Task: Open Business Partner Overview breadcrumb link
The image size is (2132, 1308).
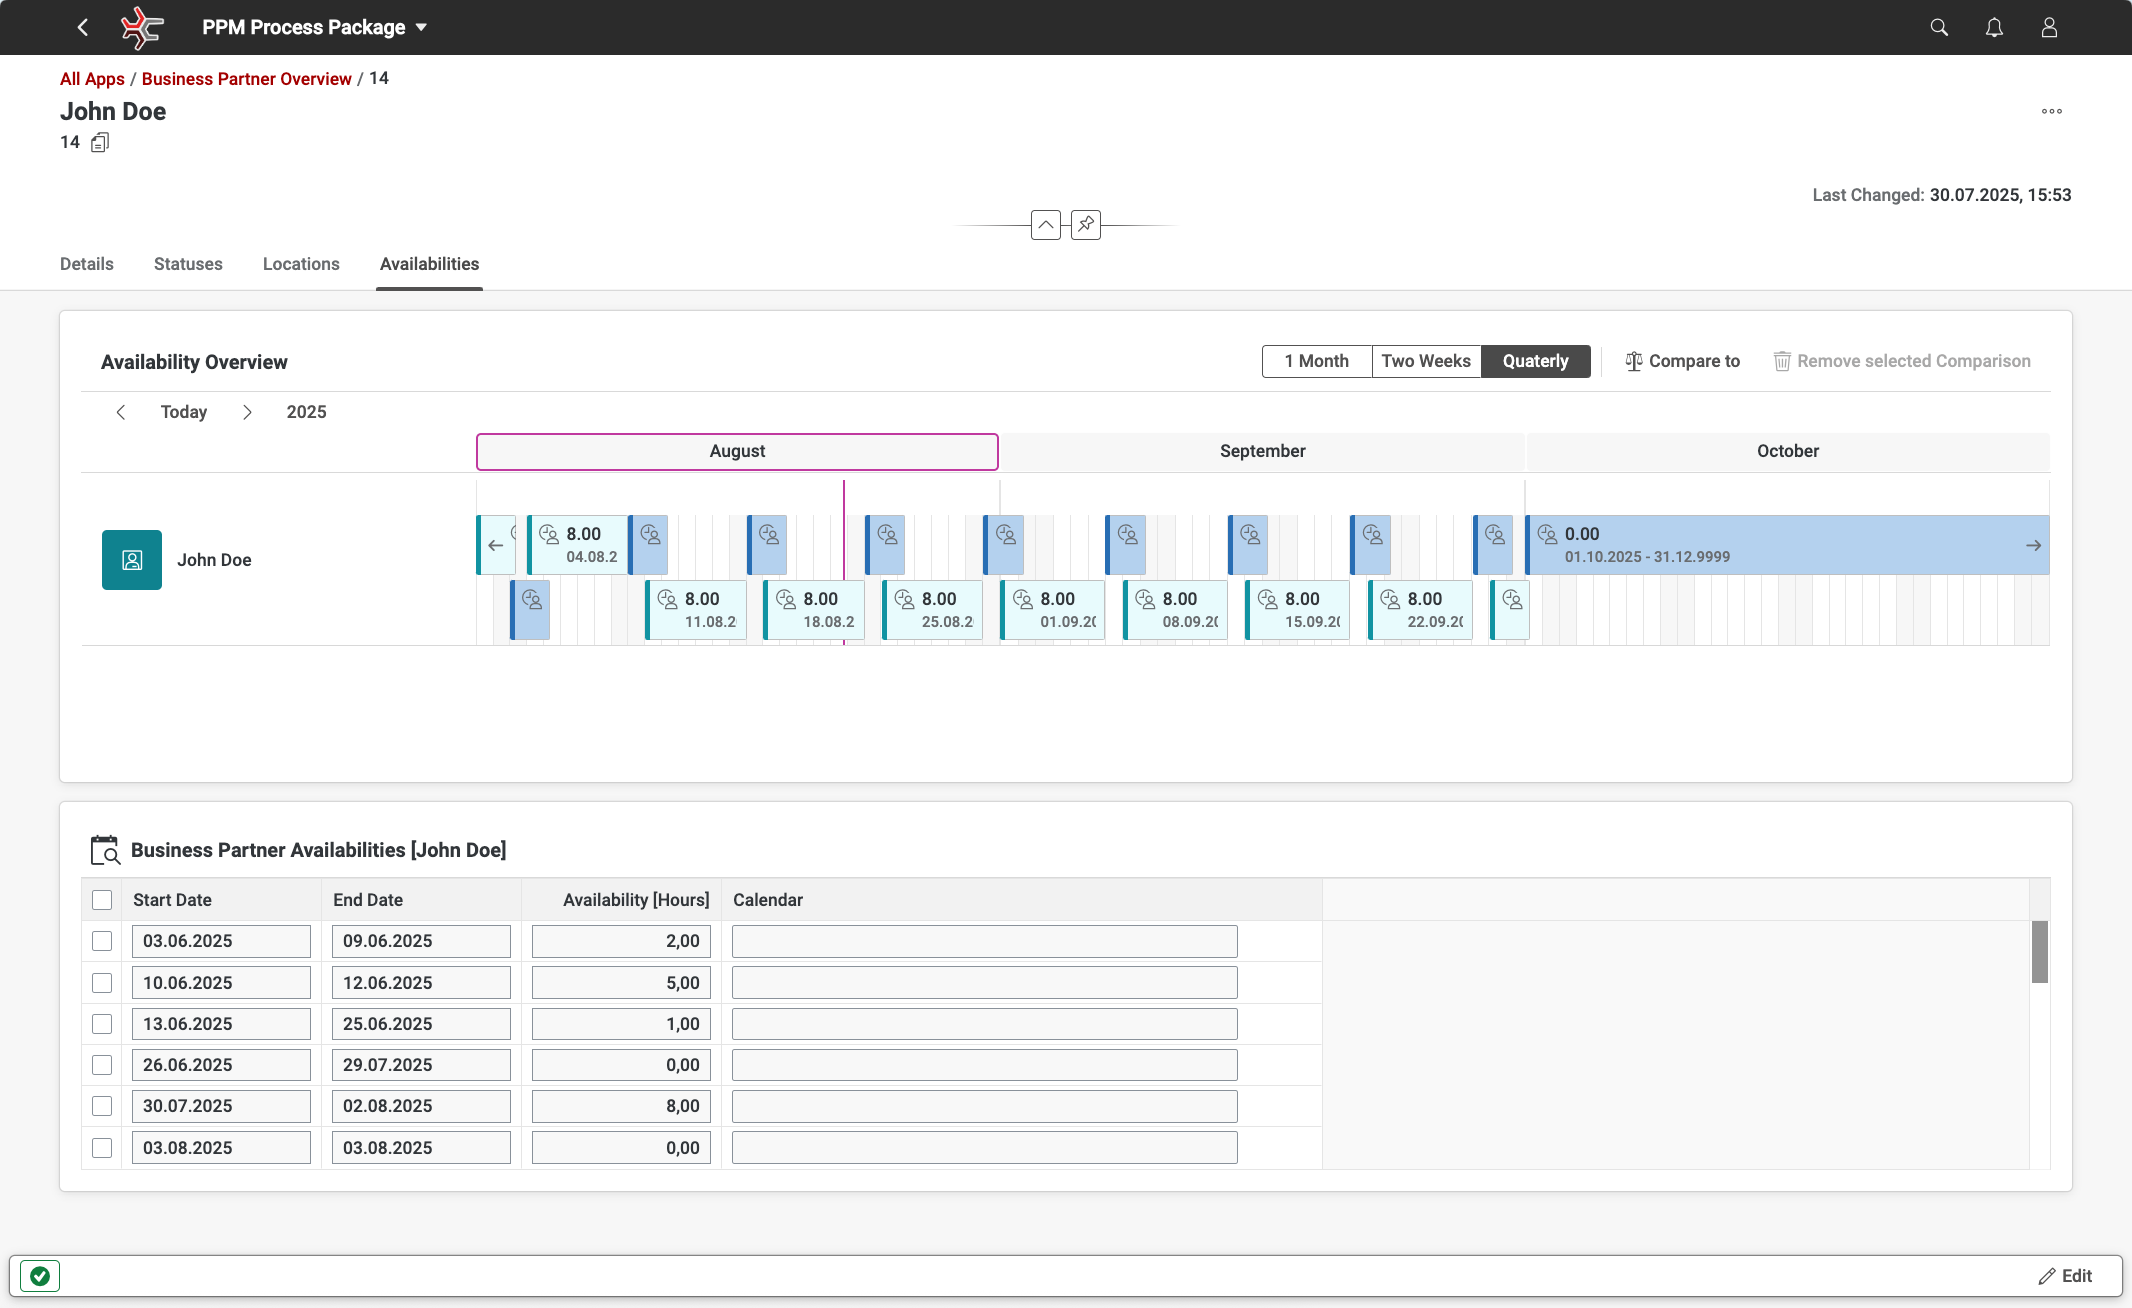Action: [x=246, y=79]
